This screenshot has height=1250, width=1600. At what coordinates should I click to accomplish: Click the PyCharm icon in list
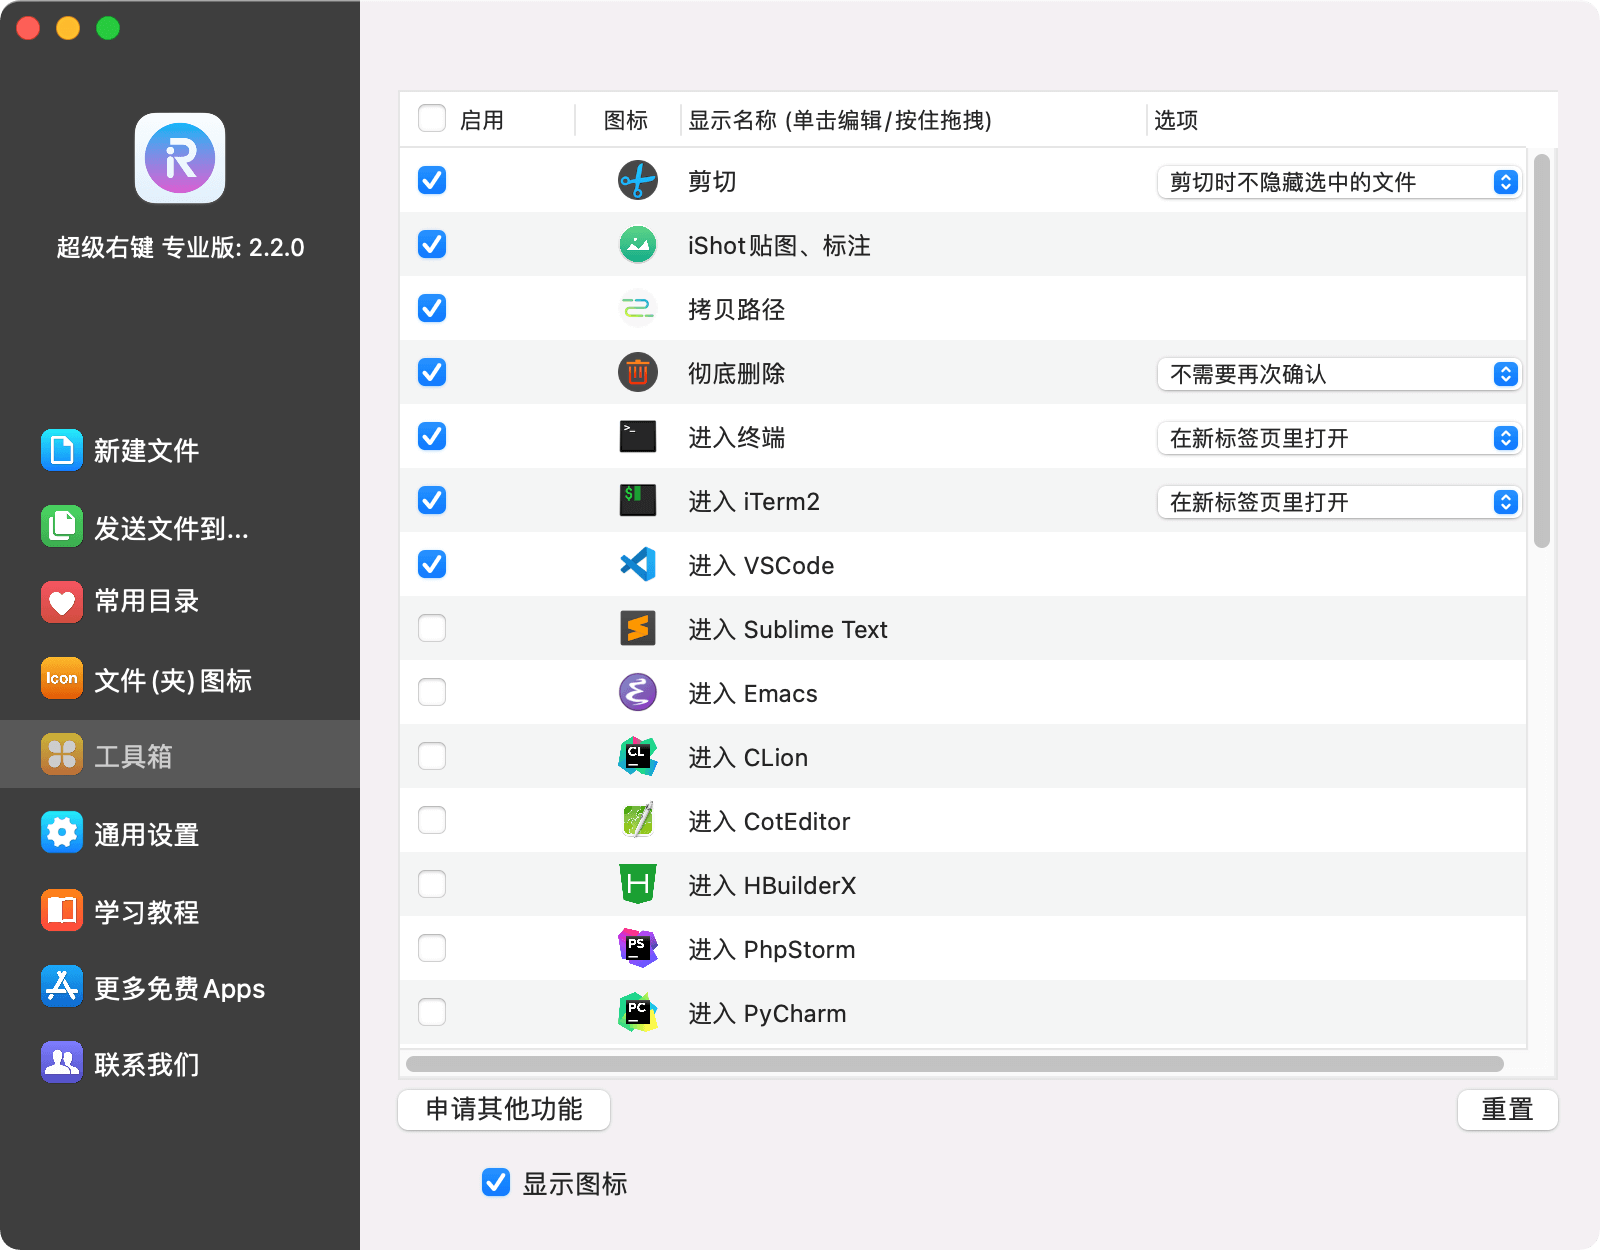tap(637, 1013)
